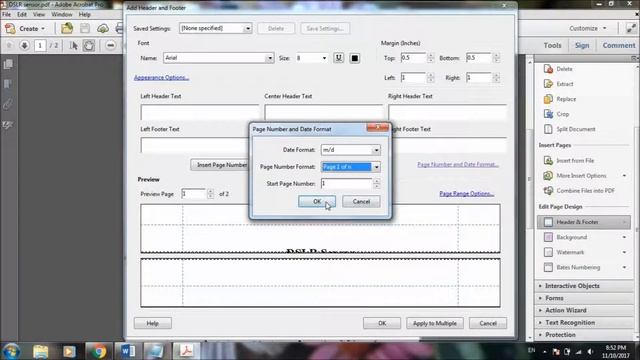The height and width of the screenshot is (360, 640).
Task: Click the Help button in the dialog
Action: click(153, 323)
